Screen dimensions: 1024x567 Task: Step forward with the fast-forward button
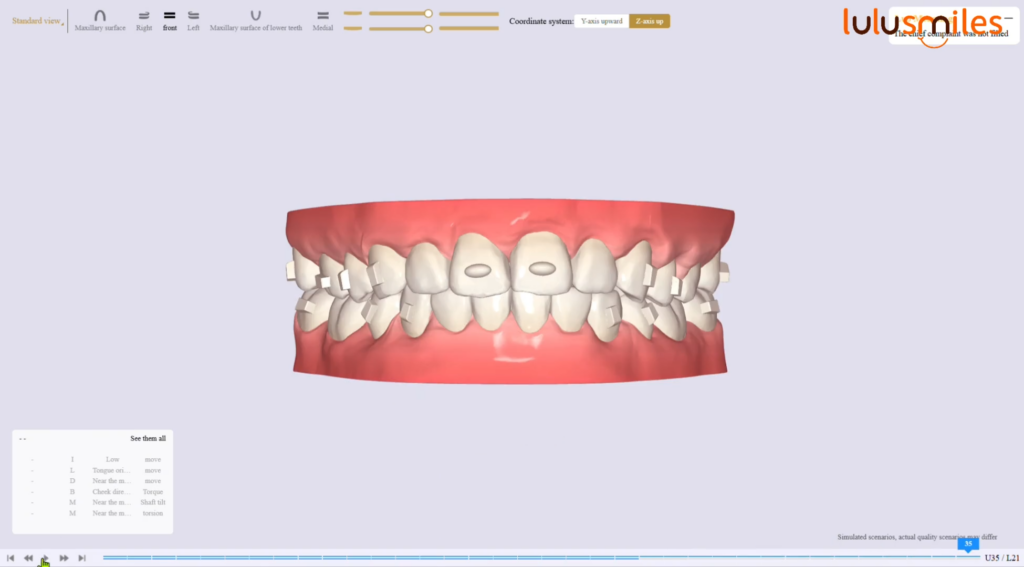point(64,558)
